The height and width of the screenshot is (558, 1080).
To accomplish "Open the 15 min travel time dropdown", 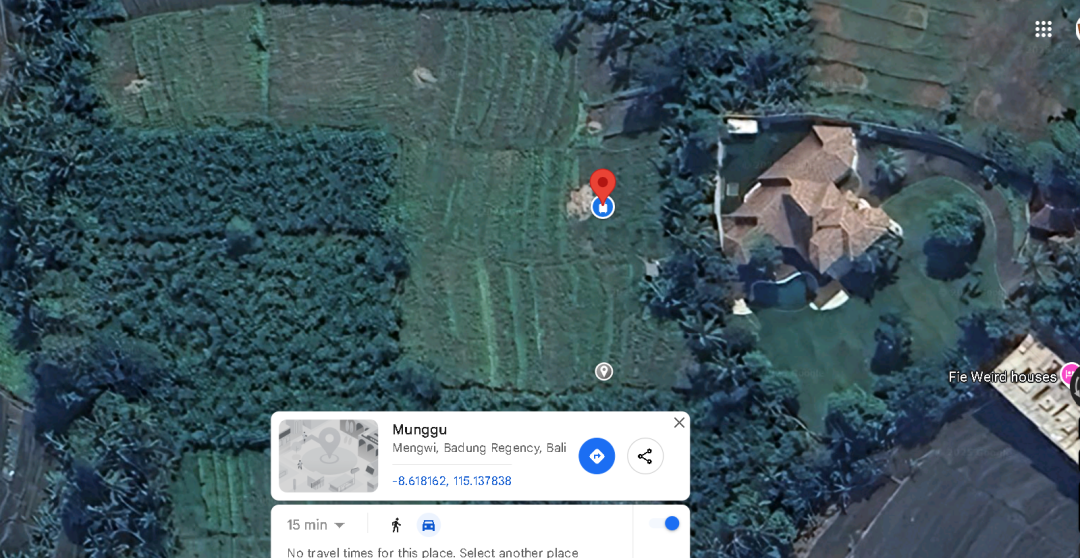I will (315, 525).
